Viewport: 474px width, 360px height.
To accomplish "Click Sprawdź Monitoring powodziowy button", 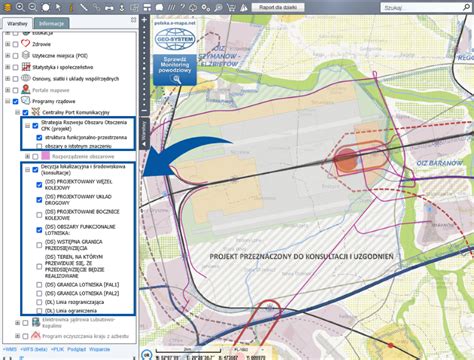I will pos(175,70).
